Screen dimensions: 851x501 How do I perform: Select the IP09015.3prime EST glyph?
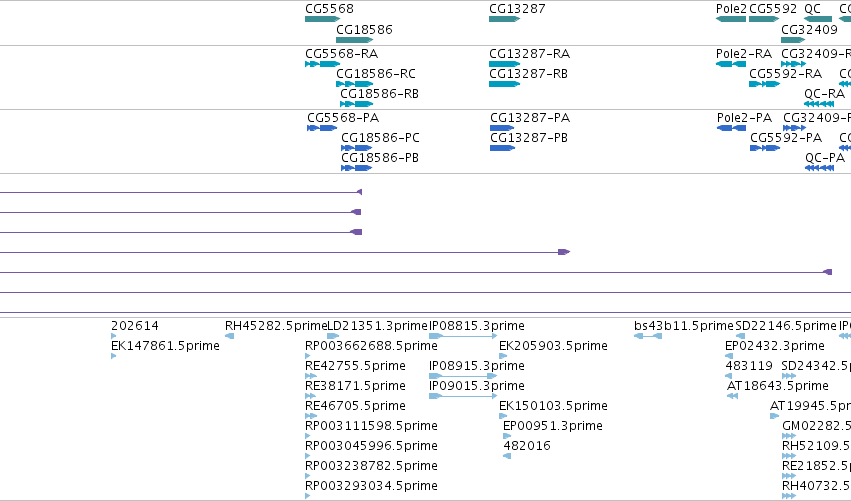463,396
